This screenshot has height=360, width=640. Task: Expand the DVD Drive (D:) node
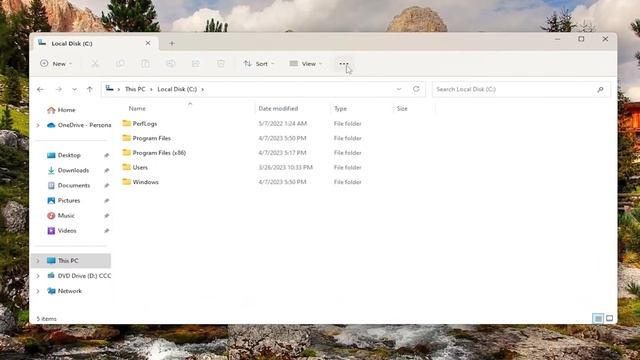(x=38, y=276)
